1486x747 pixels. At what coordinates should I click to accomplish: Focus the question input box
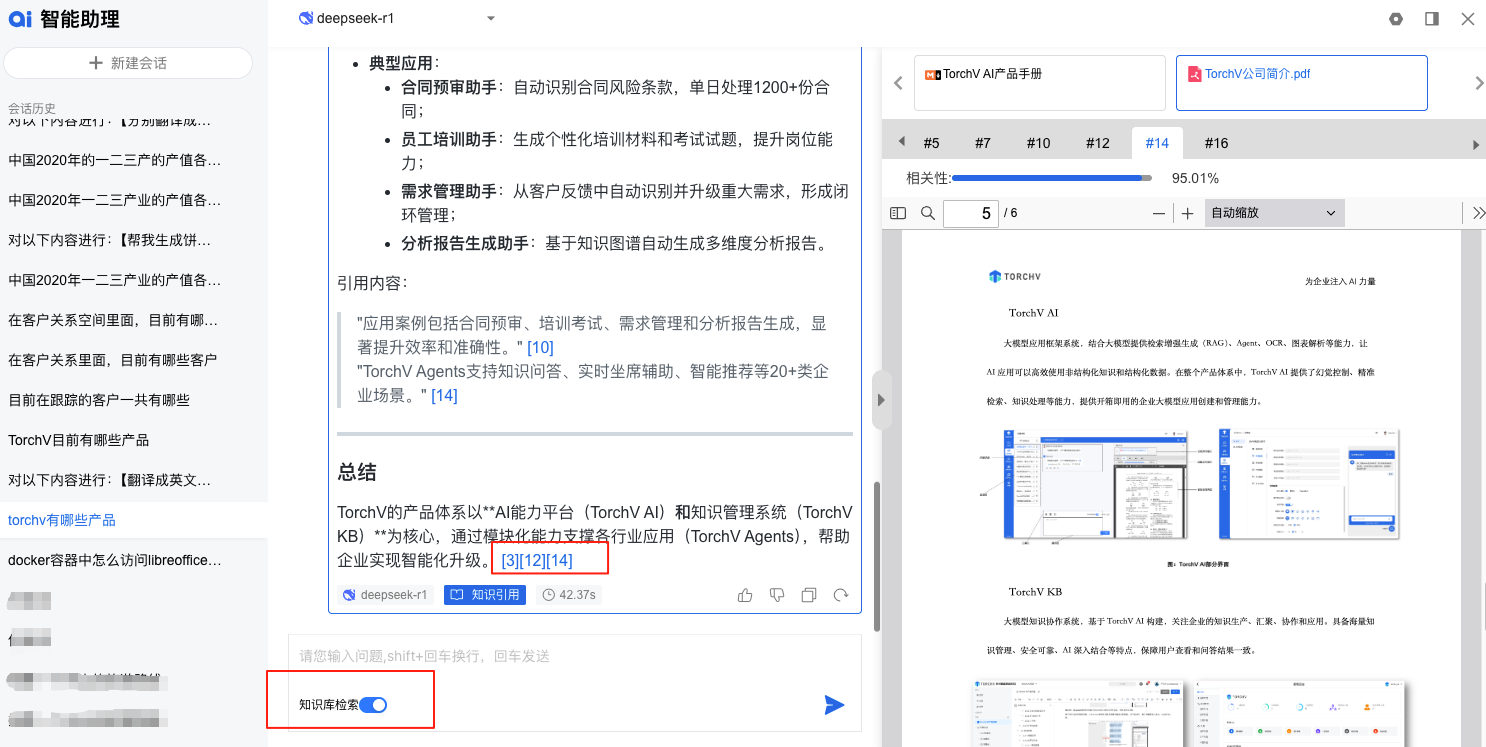pyautogui.click(x=574, y=656)
